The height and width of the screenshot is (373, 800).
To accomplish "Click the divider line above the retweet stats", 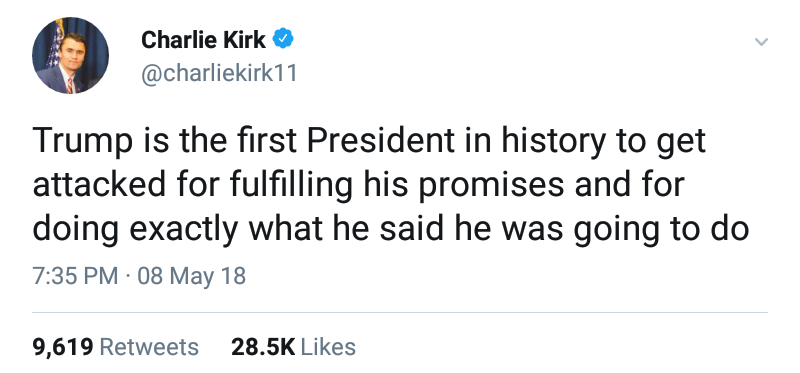I will 400,312.
